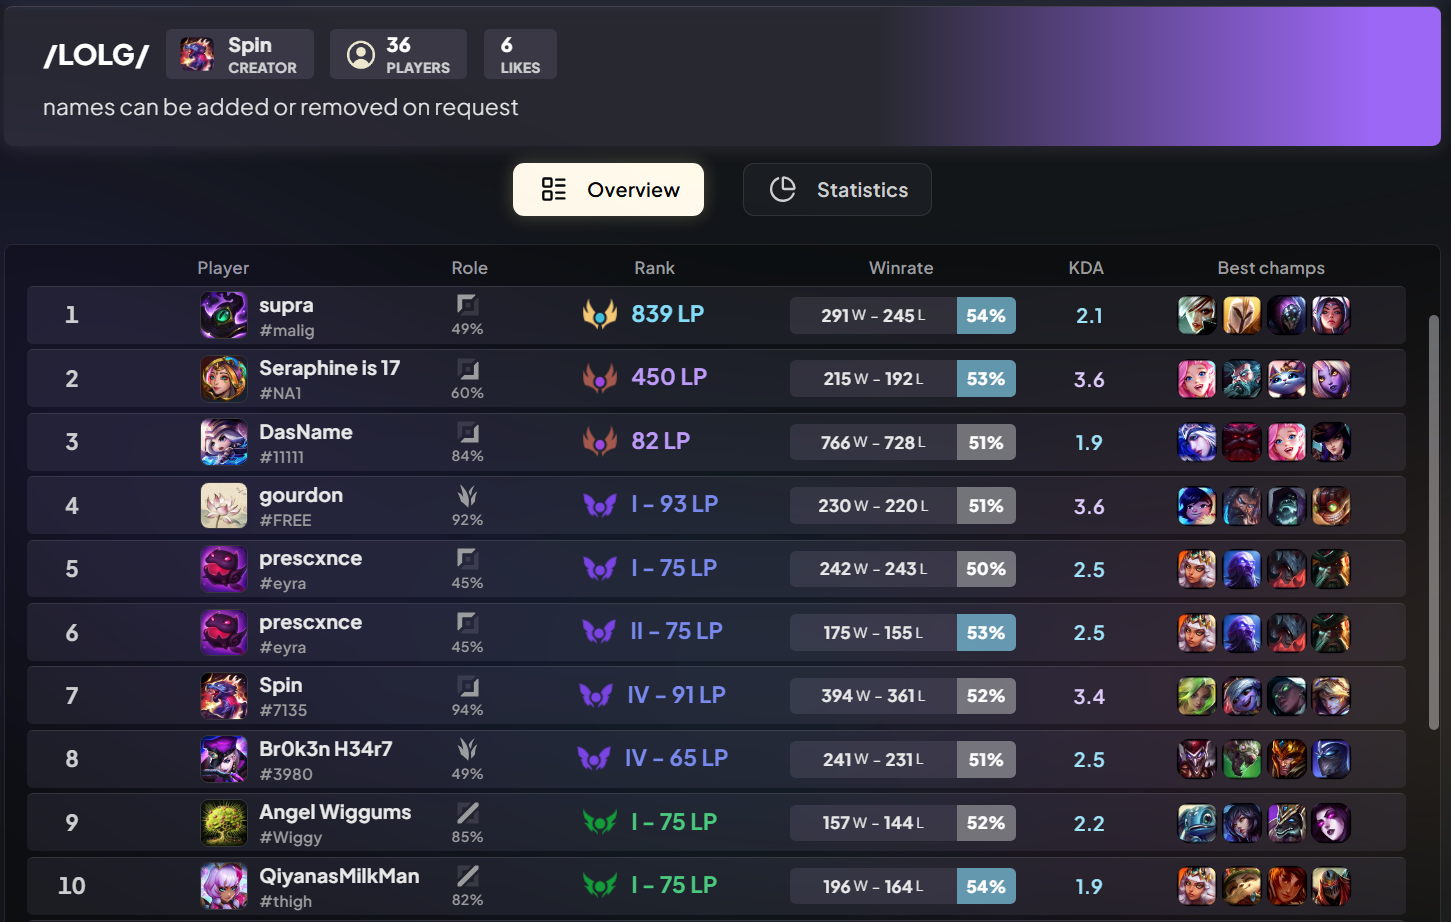Click QiyanasMilkMan's avatar

coord(224,886)
